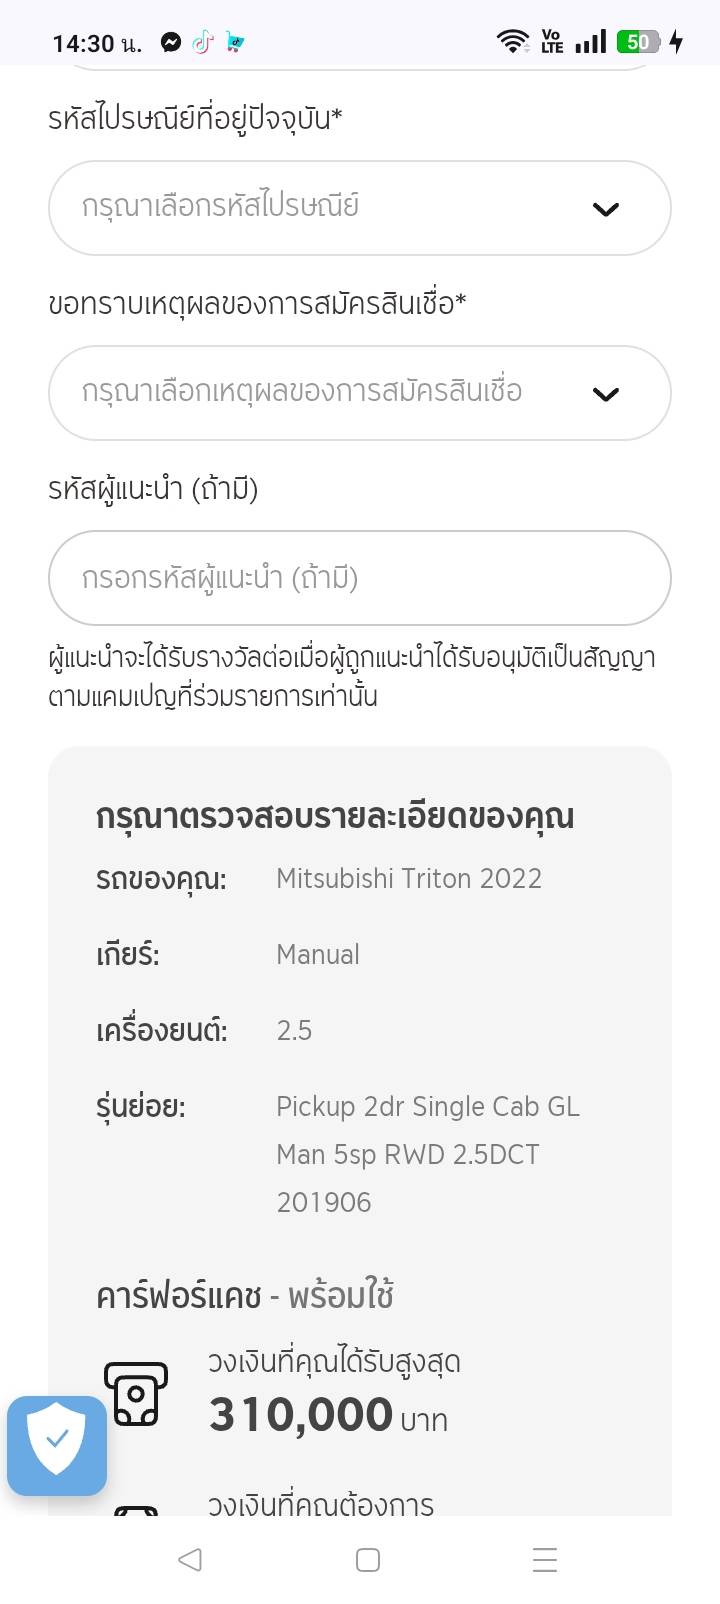Tap the Mitsubishi Triton 2022 car detail
This screenshot has height=1604, width=720.
(x=409, y=878)
